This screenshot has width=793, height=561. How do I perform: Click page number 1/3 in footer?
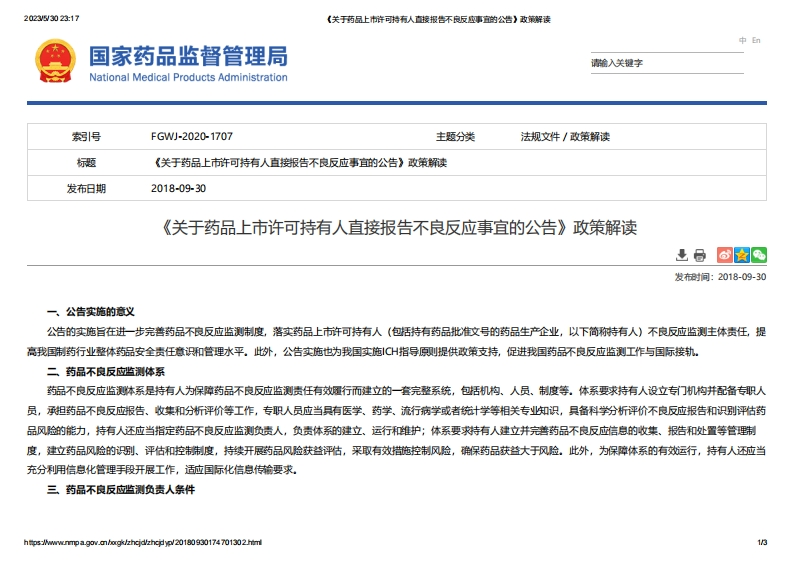762,542
